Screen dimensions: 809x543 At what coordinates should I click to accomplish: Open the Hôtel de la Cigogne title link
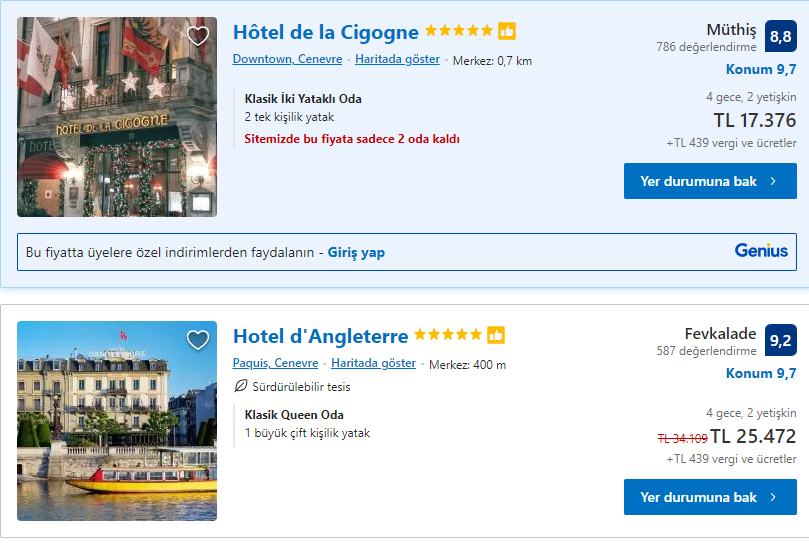325,32
